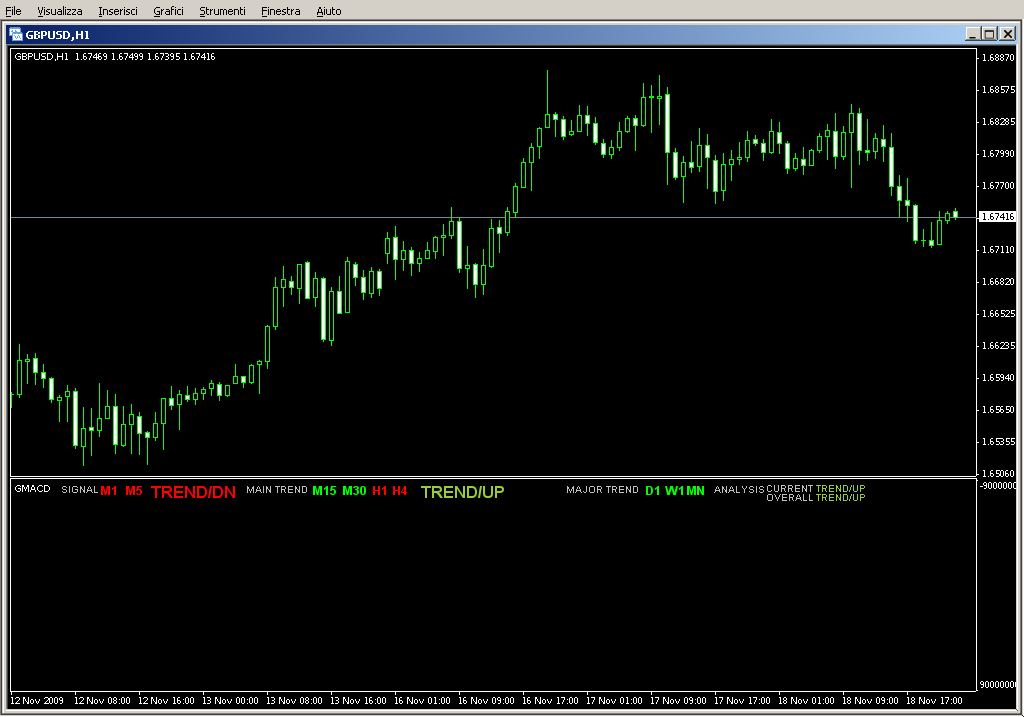Click the CURRENT TREND/UP analysis line
Image resolution: width=1024 pixels, height=717 pixels.
(816, 488)
